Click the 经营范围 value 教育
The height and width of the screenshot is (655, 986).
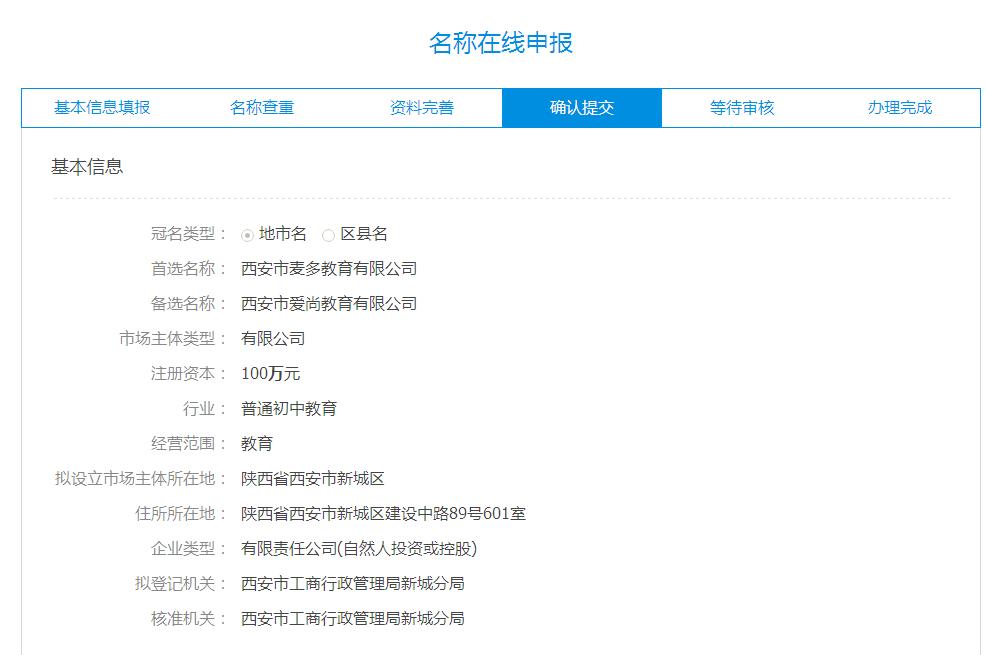click(x=257, y=444)
